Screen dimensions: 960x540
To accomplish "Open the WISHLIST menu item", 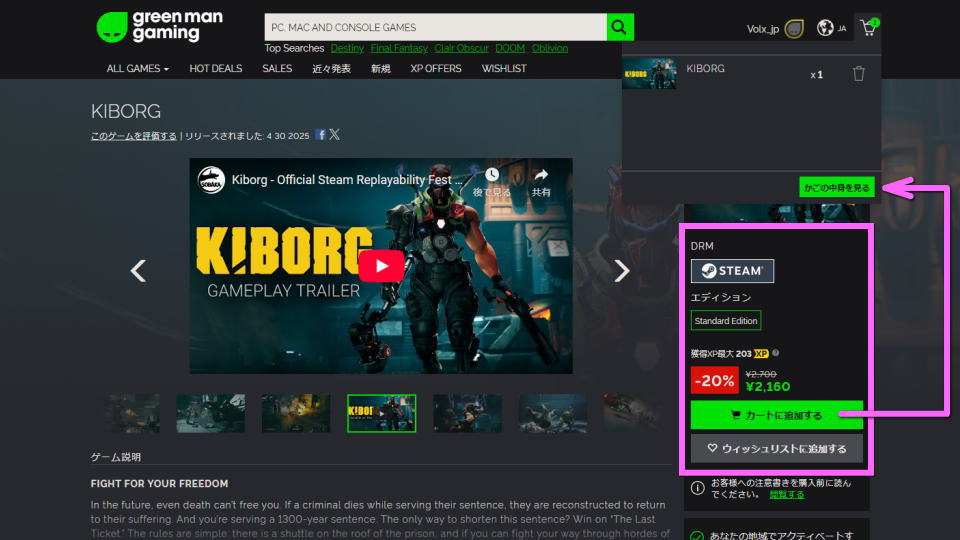I will [504, 69].
